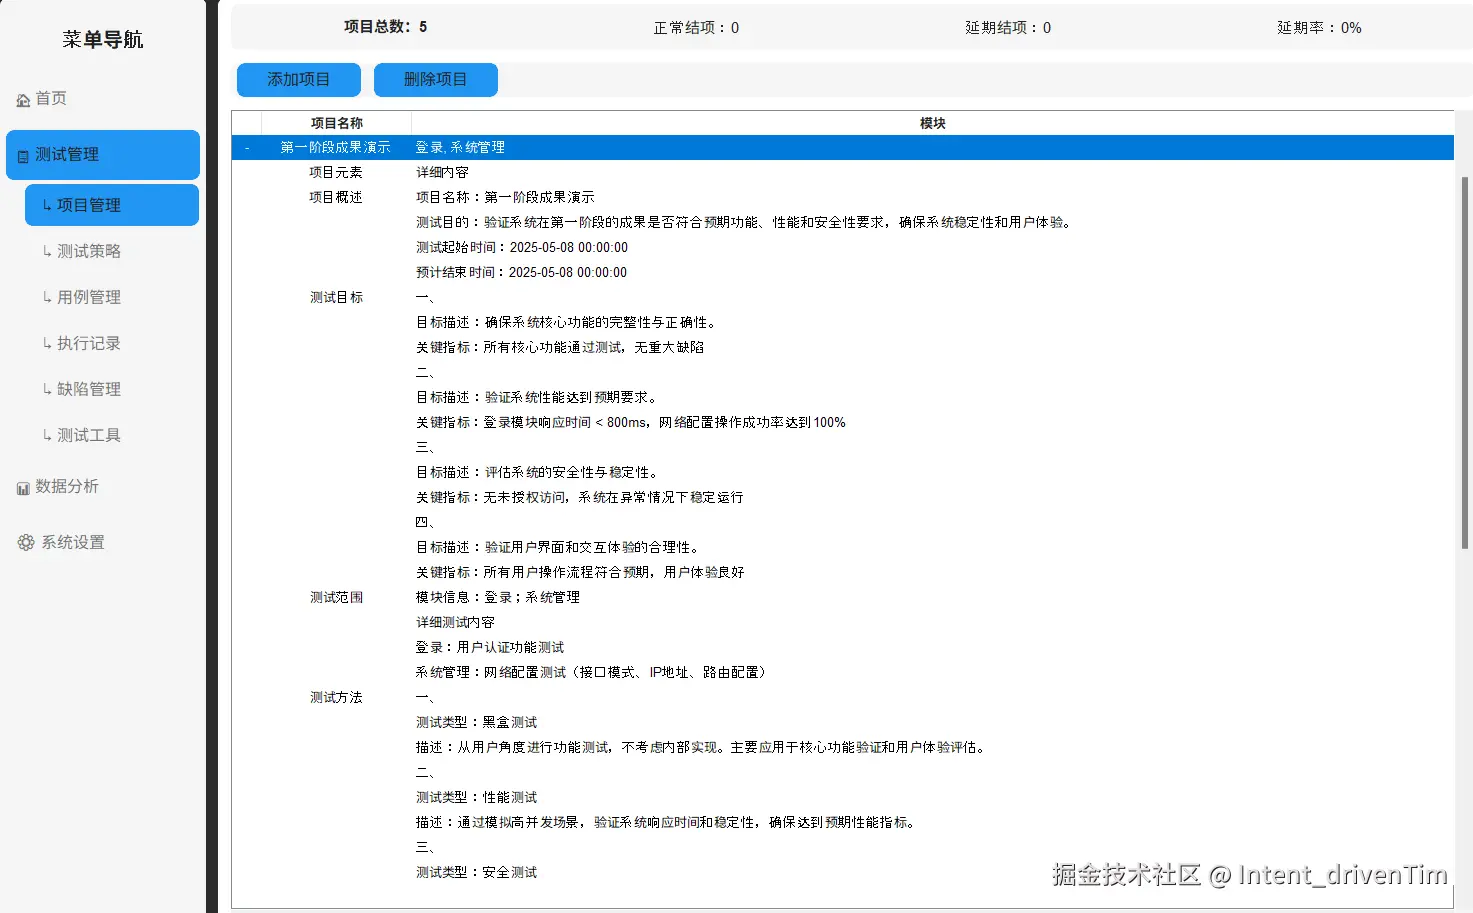1473x913 pixels.
Task: Click the home icon beside 首页
Action: tap(23, 100)
